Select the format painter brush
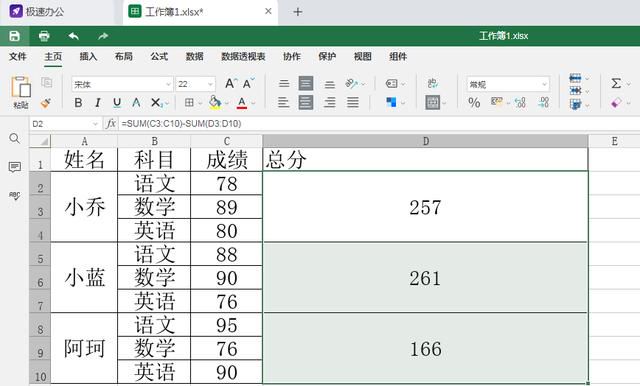The width and height of the screenshot is (640, 386). pos(46,102)
